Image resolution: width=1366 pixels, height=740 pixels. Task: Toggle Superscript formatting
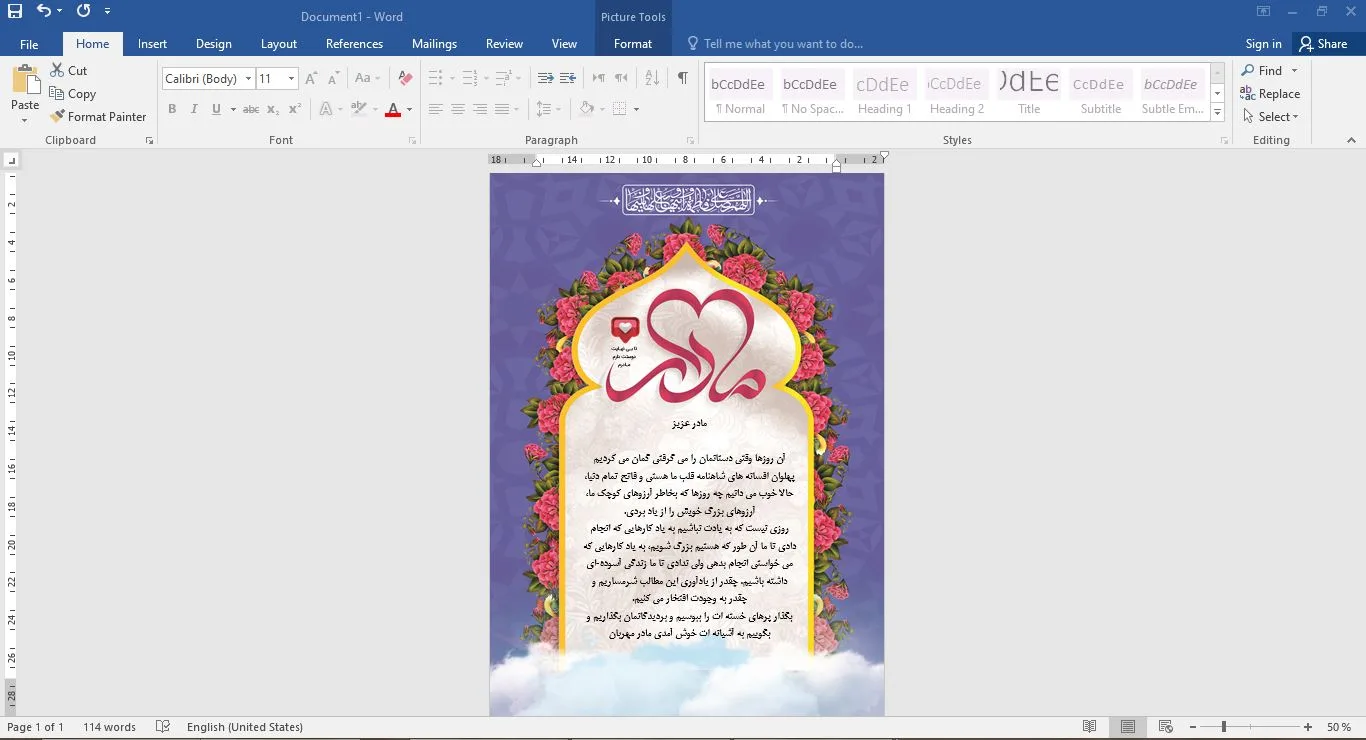pos(294,109)
